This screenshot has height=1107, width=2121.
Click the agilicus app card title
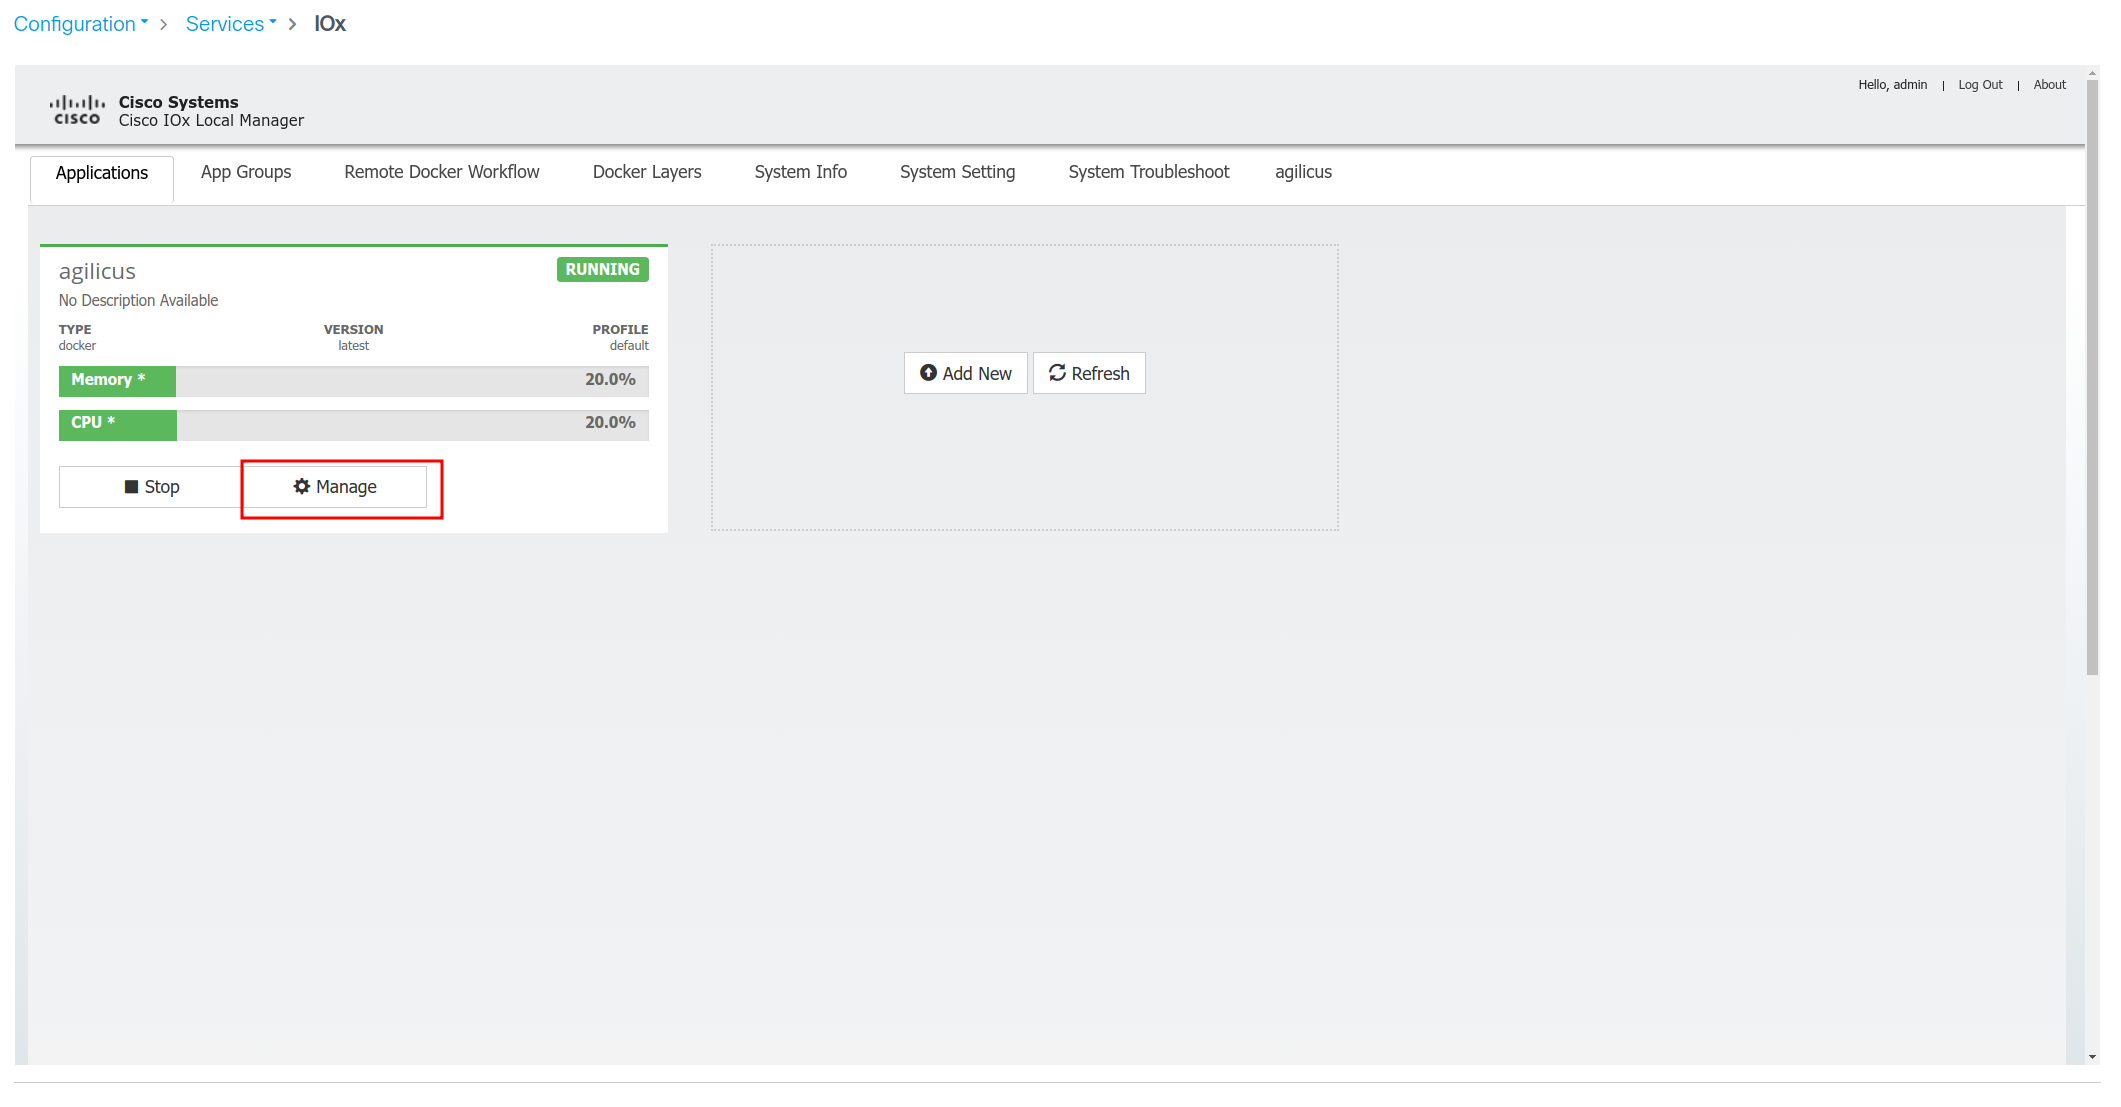point(97,272)
